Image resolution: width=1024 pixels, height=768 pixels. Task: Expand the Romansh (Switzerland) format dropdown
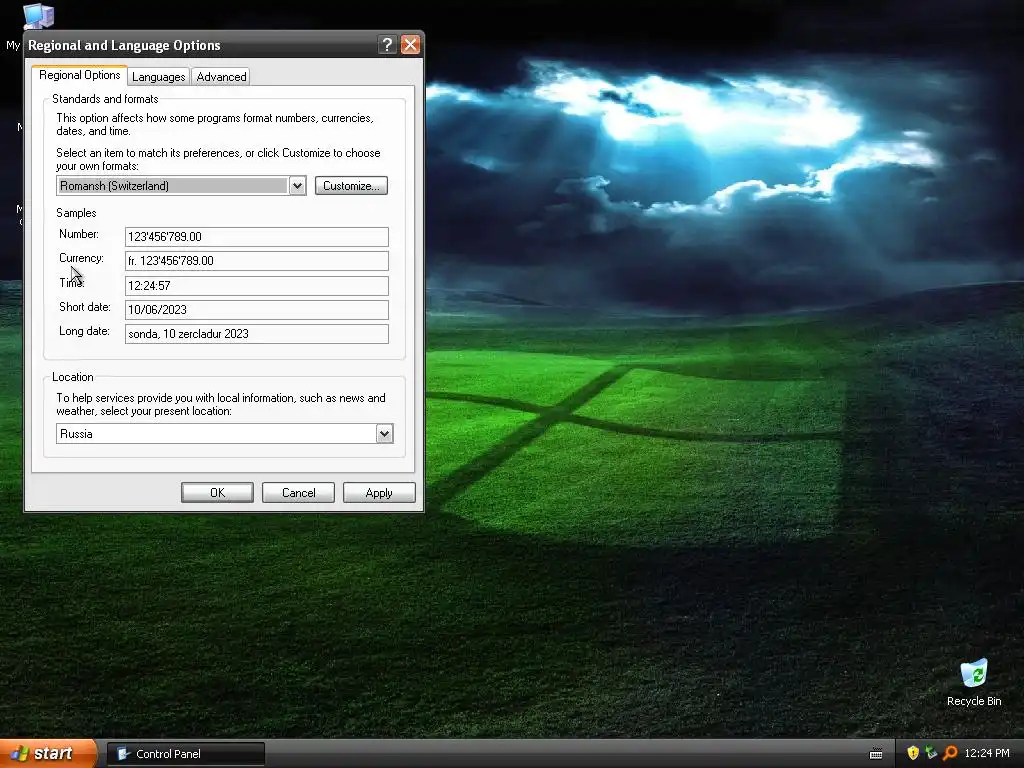pos(297,185)
